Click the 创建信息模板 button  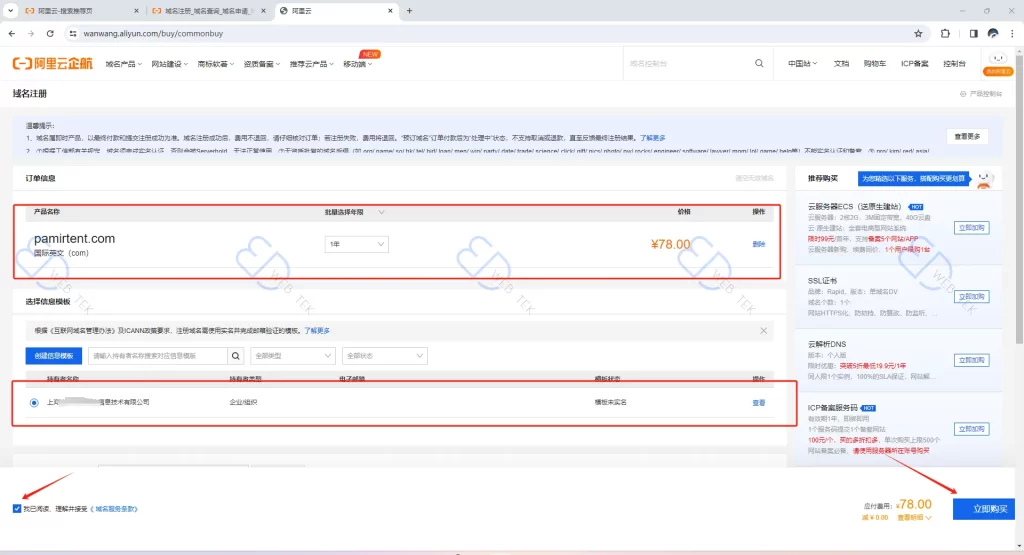click(54, 356)
